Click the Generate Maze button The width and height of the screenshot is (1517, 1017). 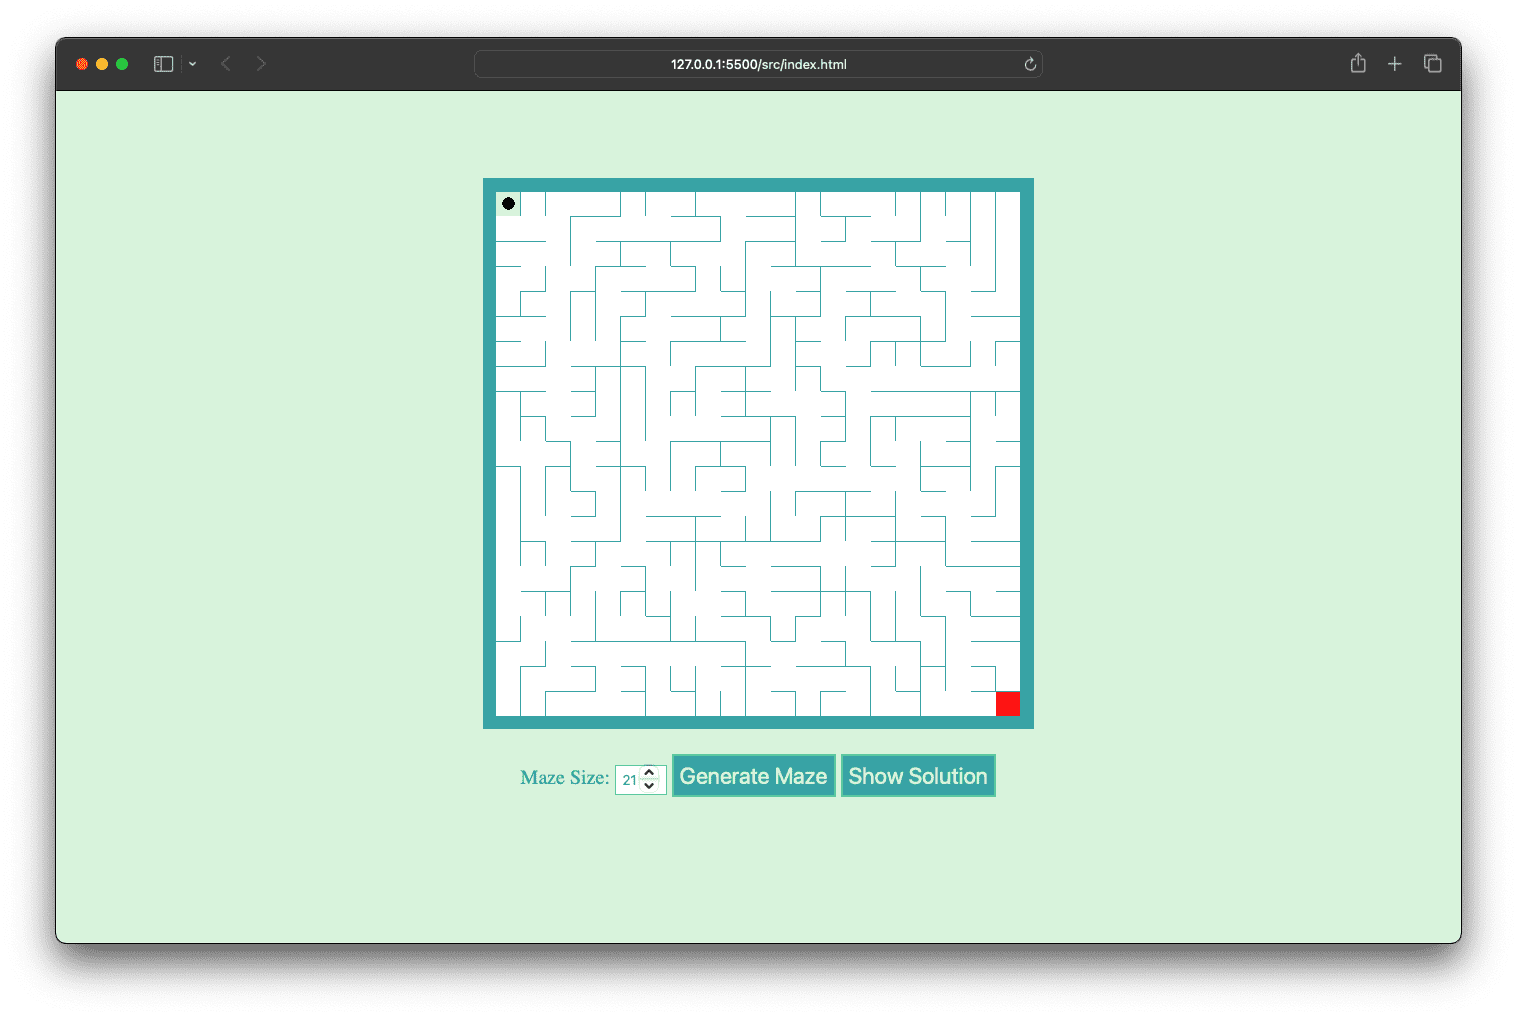[753, 775]
